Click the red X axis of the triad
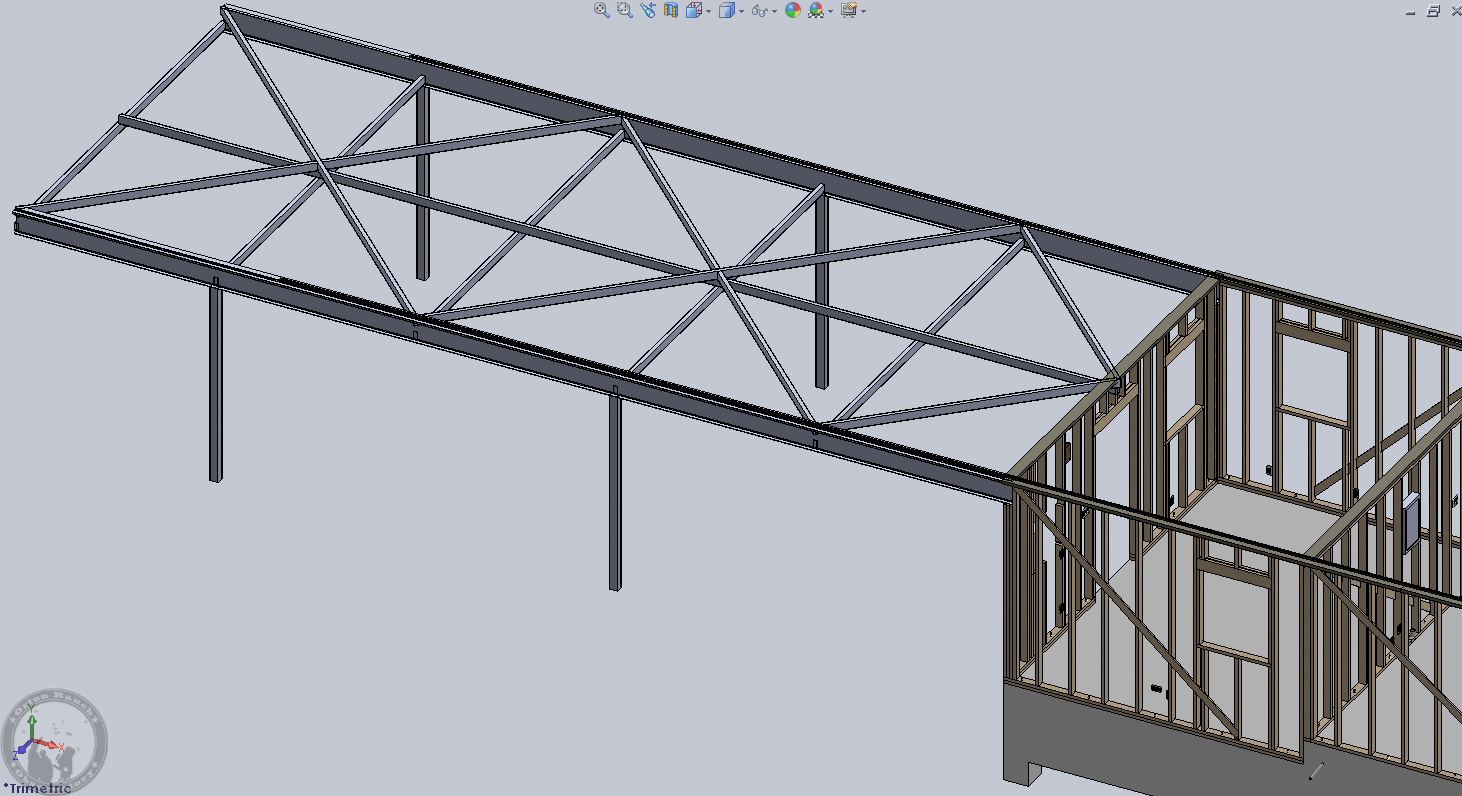The width and height of the screenshot is (1462, 796). [48, 745]
